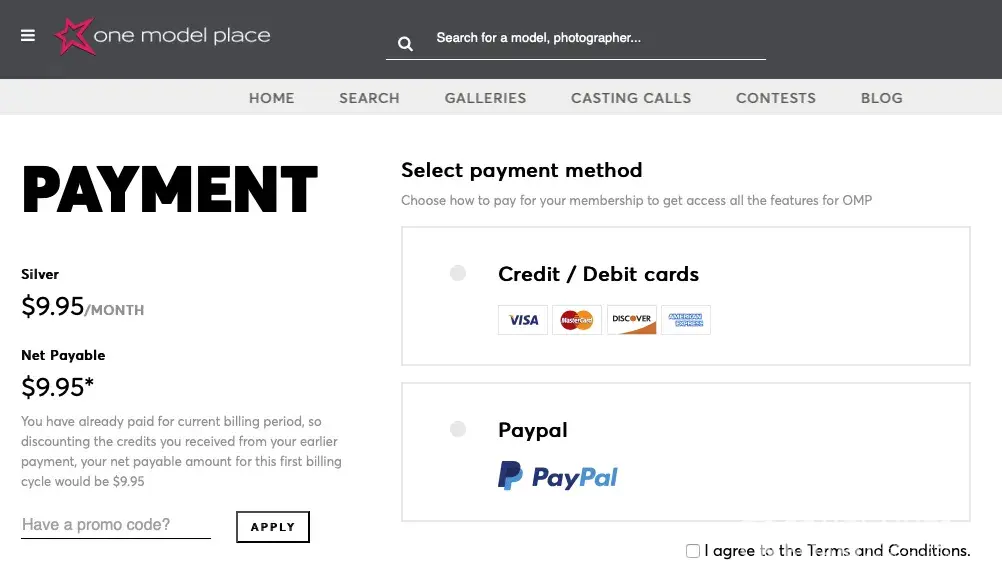This screenshot has height=582, width=1002.
Task: Click the One Model Place star logo
Action: (x=74, y=36)
